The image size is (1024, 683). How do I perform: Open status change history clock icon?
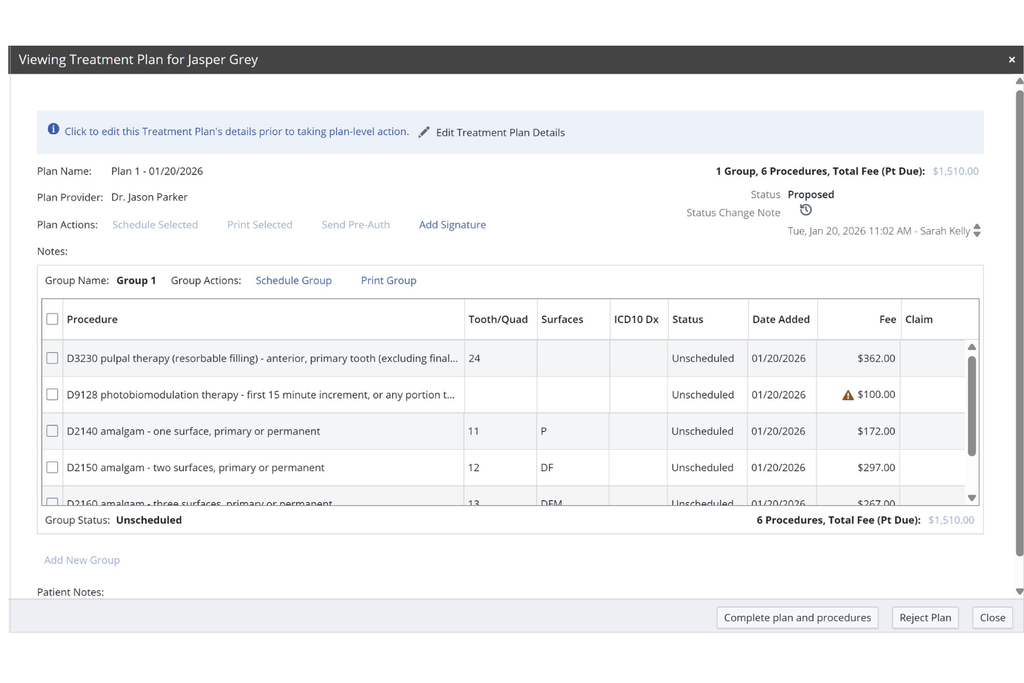(806, 210)
